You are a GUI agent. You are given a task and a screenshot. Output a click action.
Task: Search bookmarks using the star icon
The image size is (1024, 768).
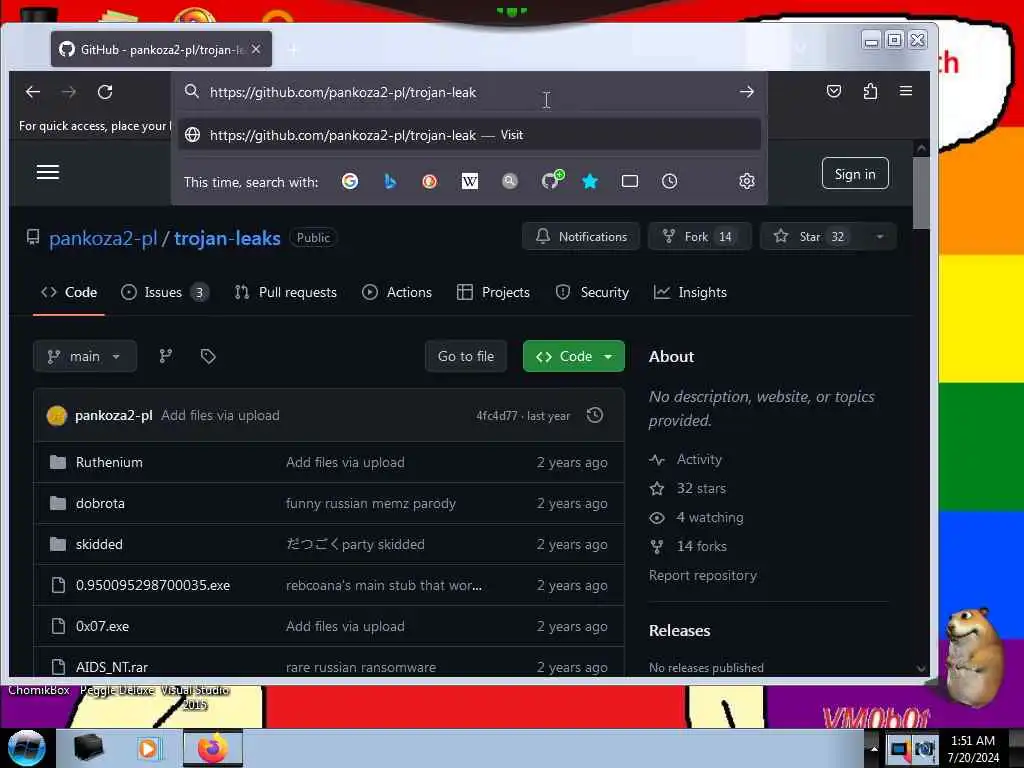pyautogui.click(x=590, y=181)
